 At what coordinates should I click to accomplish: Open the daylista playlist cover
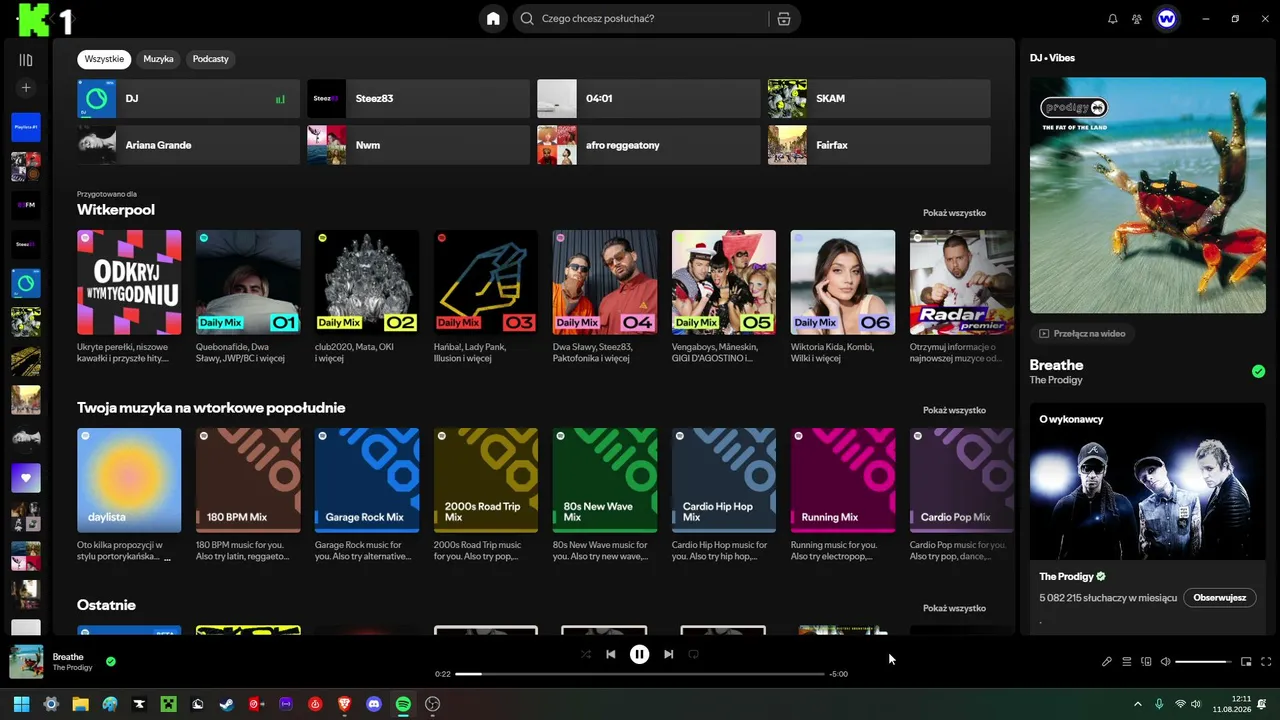point(129,480)
